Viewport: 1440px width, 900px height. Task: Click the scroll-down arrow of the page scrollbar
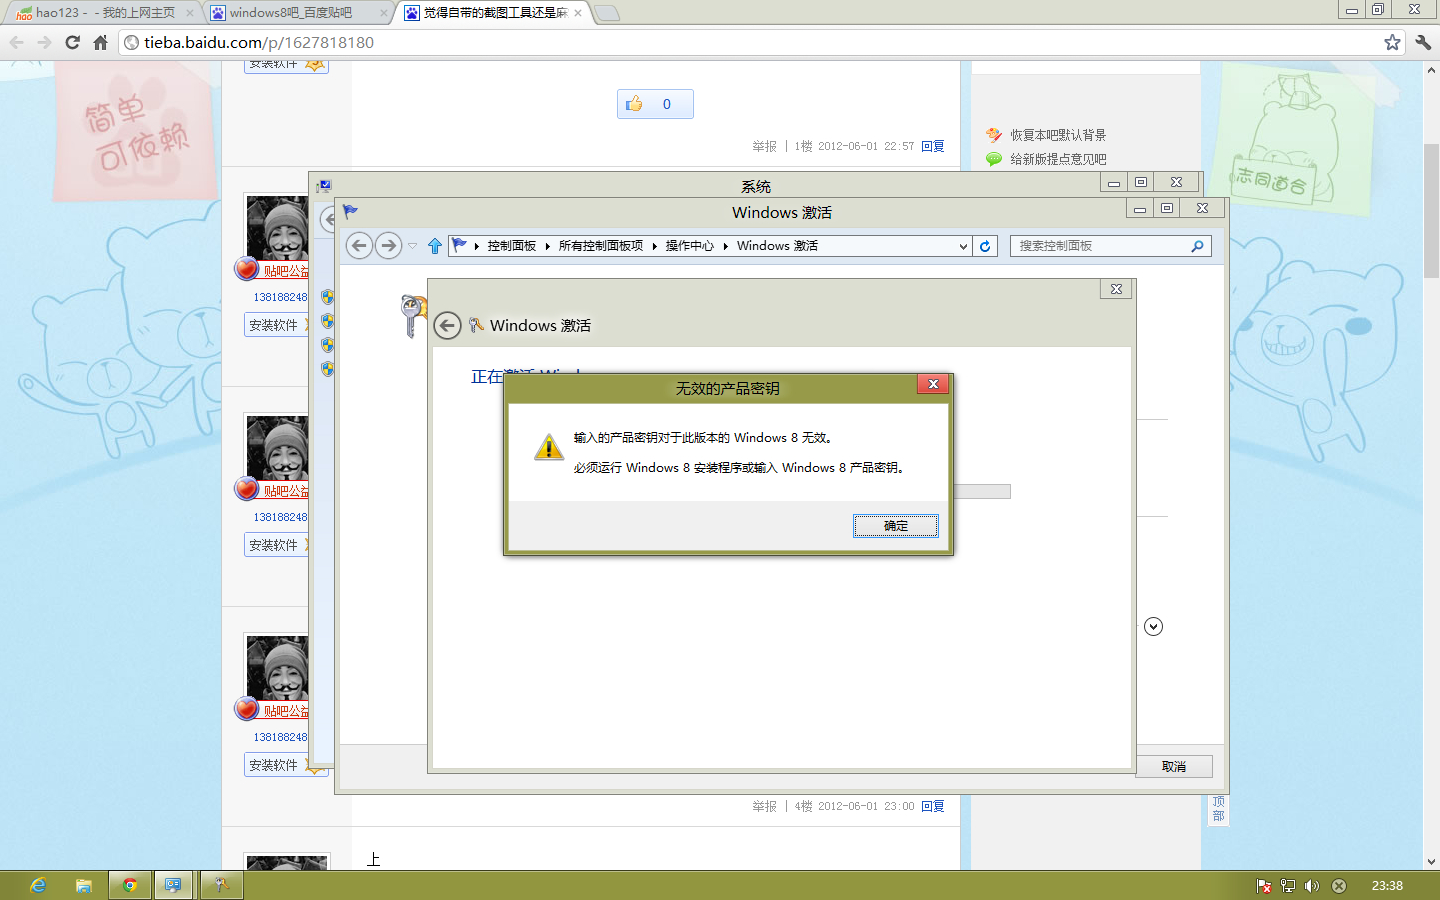[1431, 862]
